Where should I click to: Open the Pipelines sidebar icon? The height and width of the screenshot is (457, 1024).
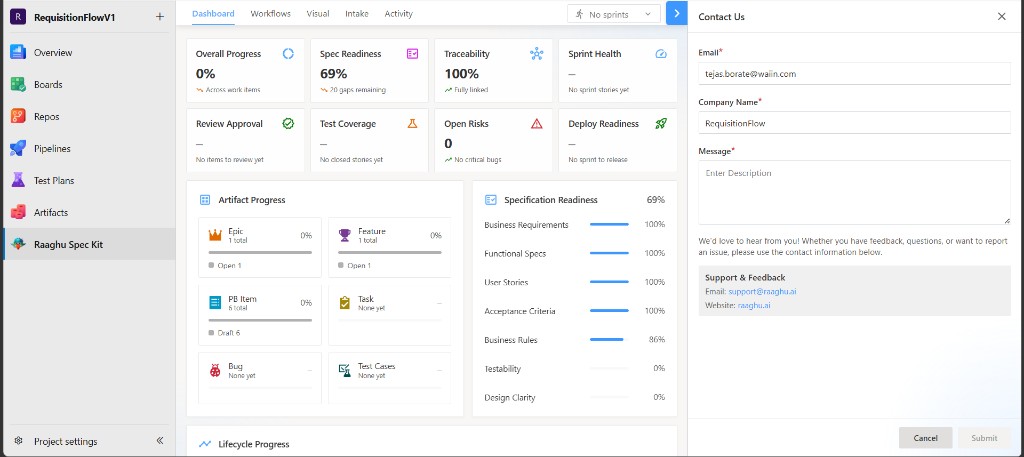coord(18,148)
